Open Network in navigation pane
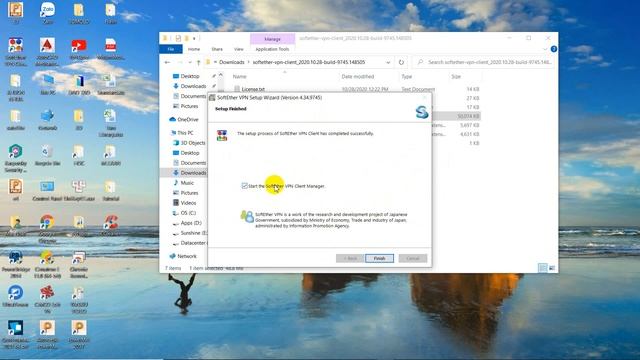The width and height of the screenshot is (640, 360). (x=187, y=256)
